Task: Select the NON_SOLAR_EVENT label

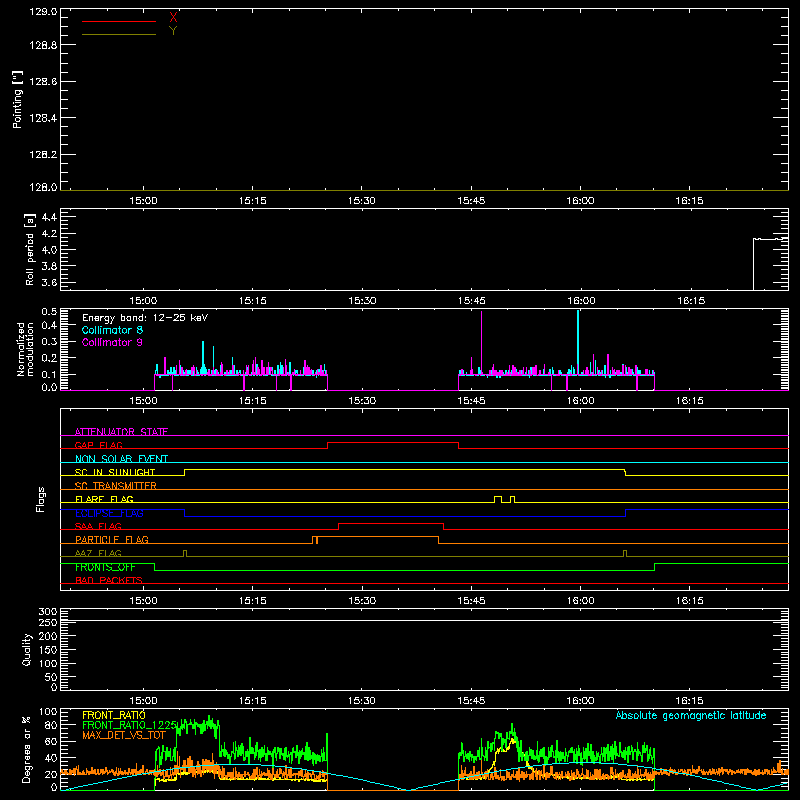Action: (x=121, y=459)
